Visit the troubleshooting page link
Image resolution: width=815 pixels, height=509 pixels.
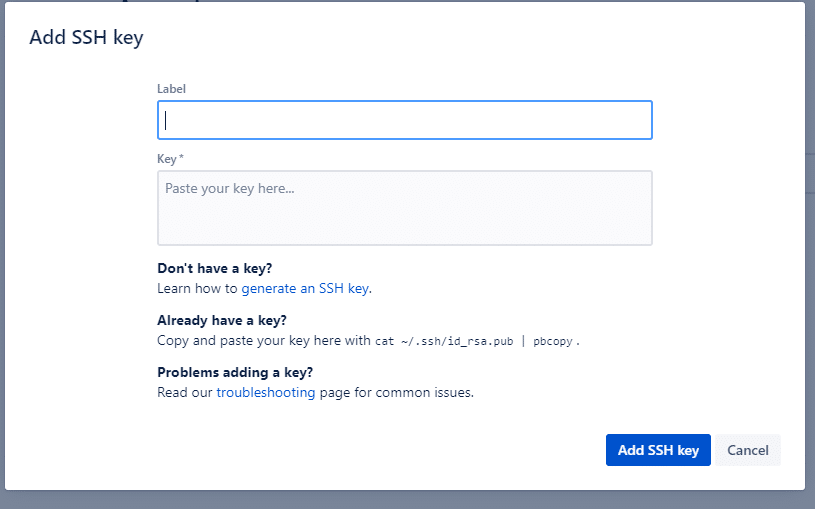[266, 393]
